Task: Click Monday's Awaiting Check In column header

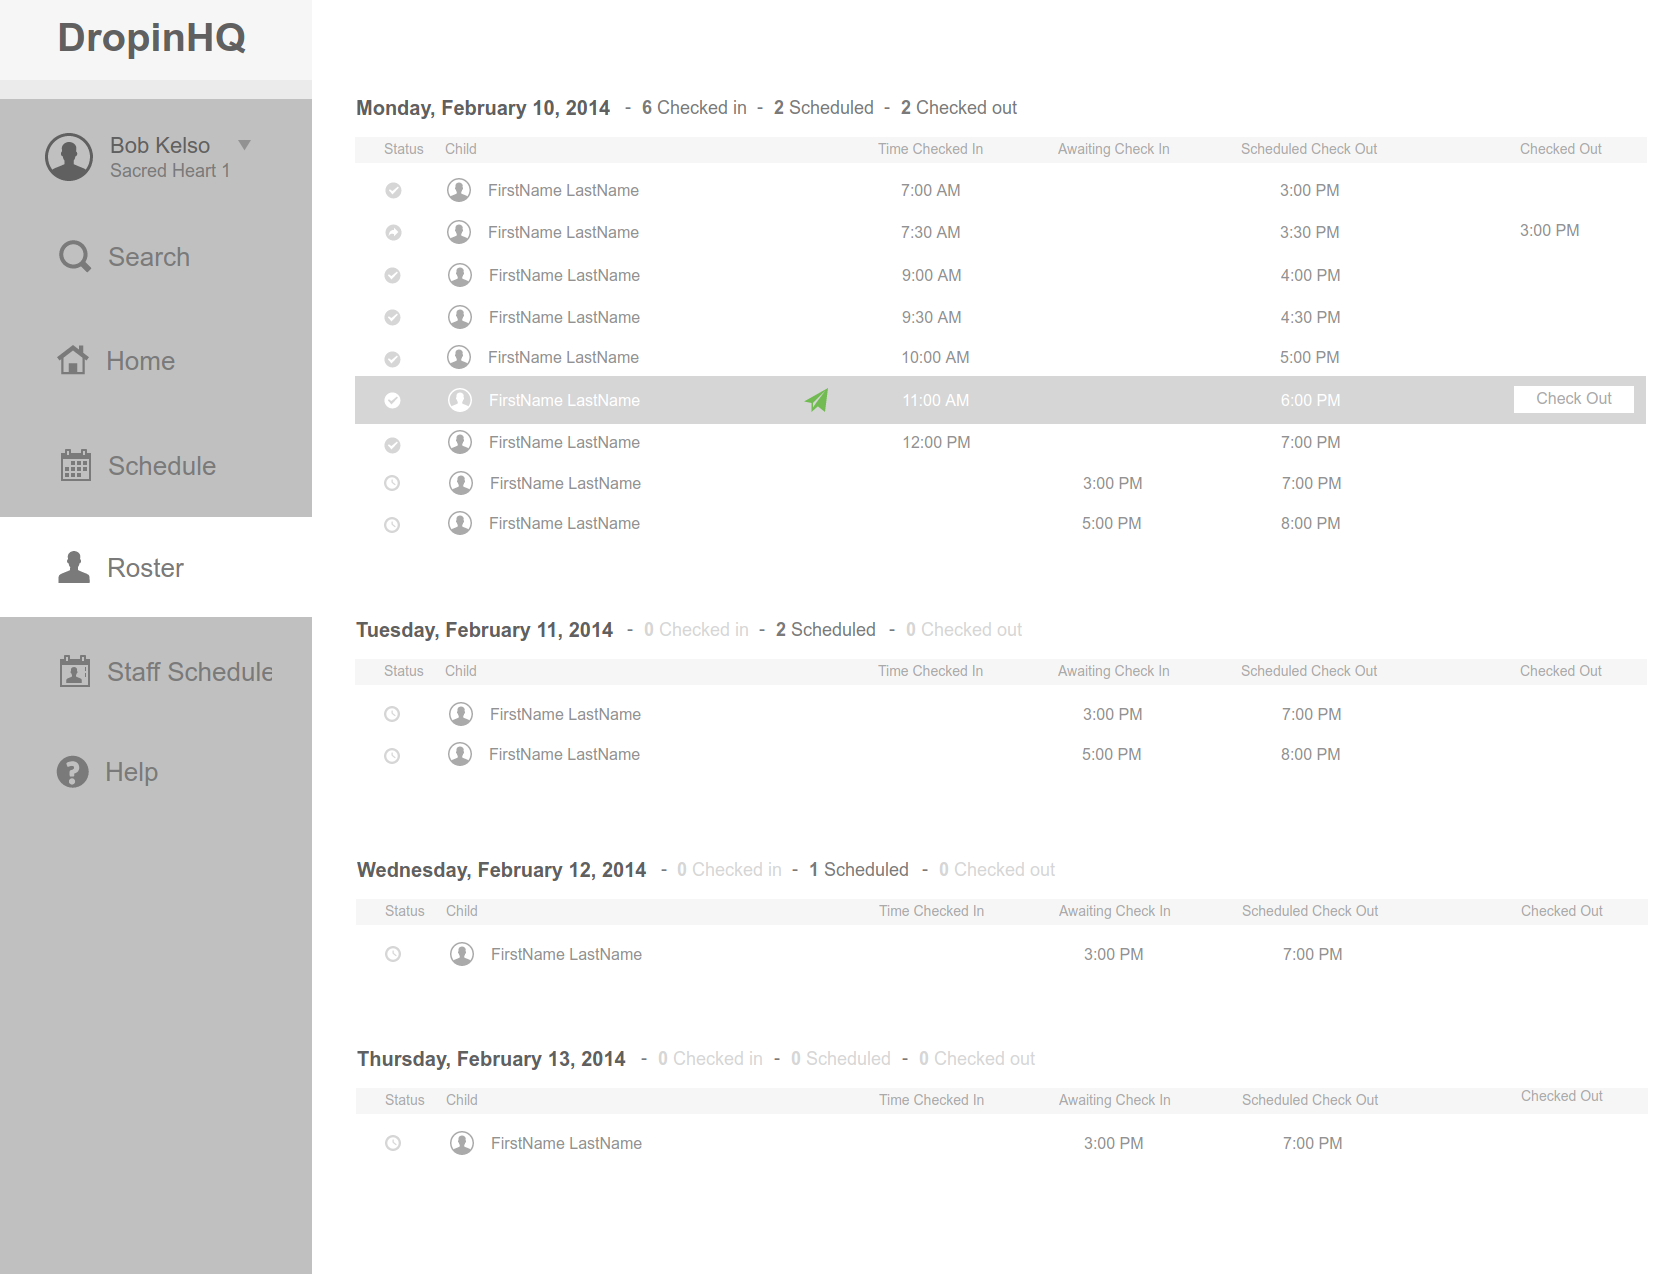Action: 1114,149
